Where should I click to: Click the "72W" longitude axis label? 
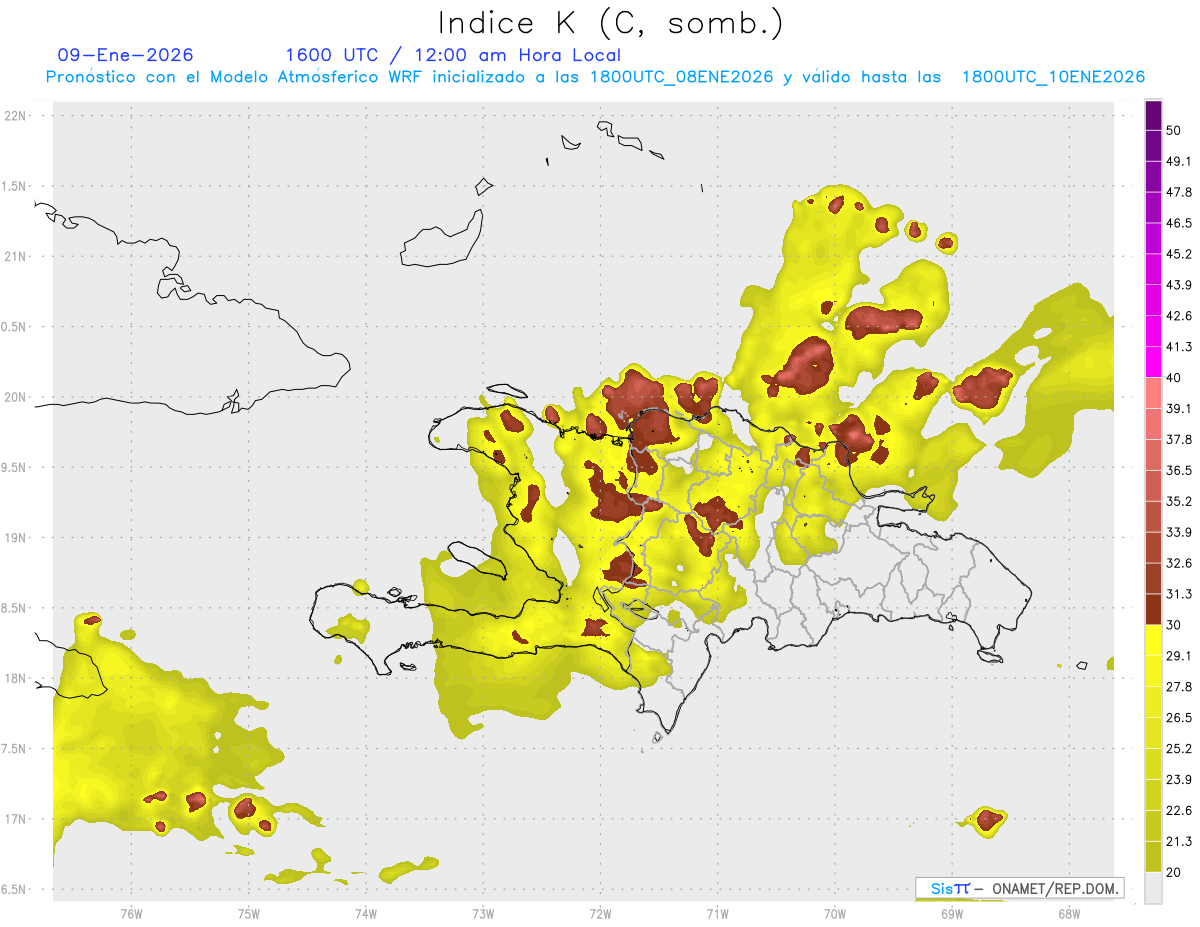(600, 912)
